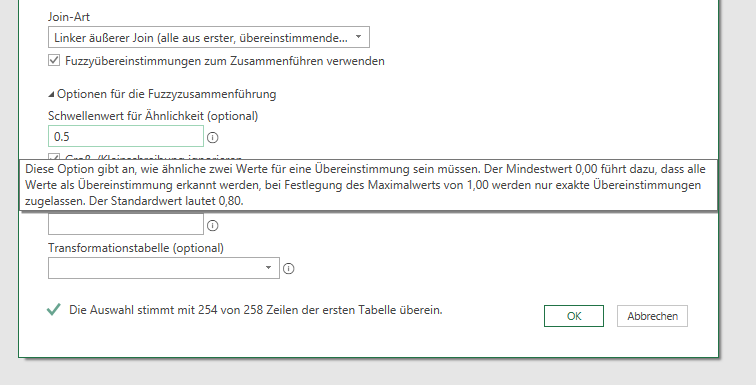Click the info icon beside the Transformationstabelle dropdown
Image resolution: width=756 pixels, height=385 pixels.
[288, 268]
